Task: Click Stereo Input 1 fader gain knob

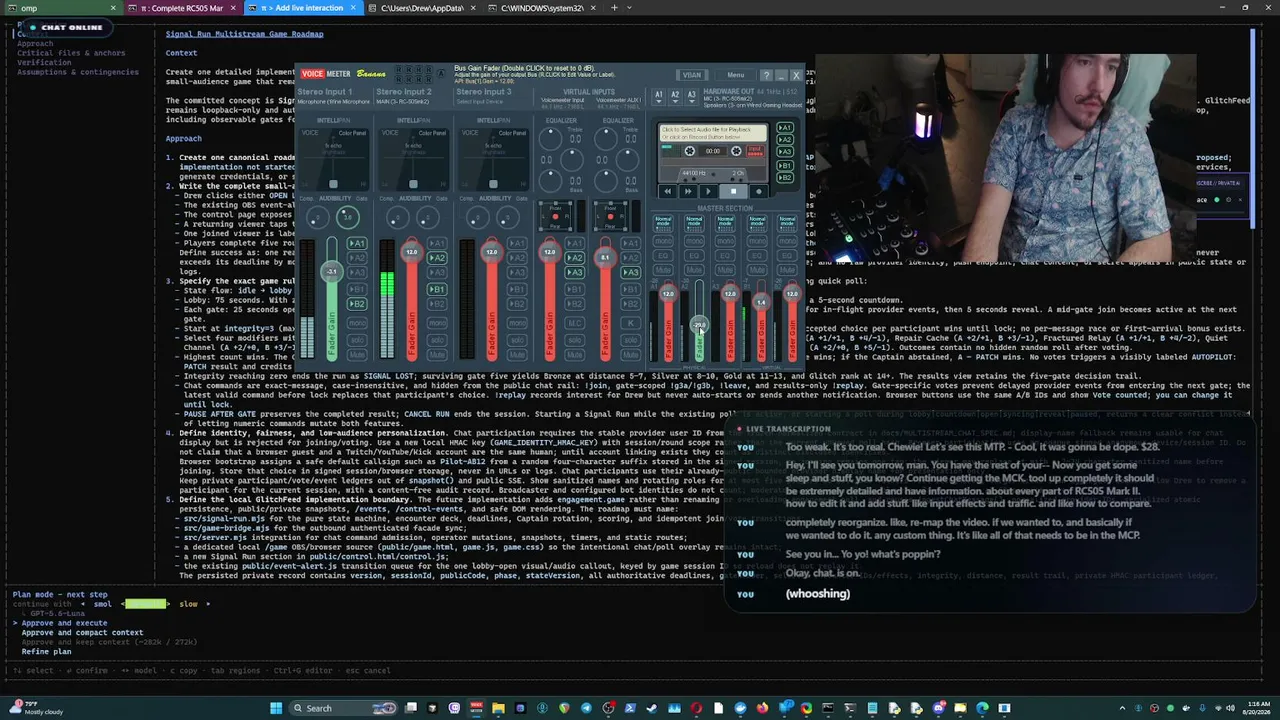Action: click(332, 271)
